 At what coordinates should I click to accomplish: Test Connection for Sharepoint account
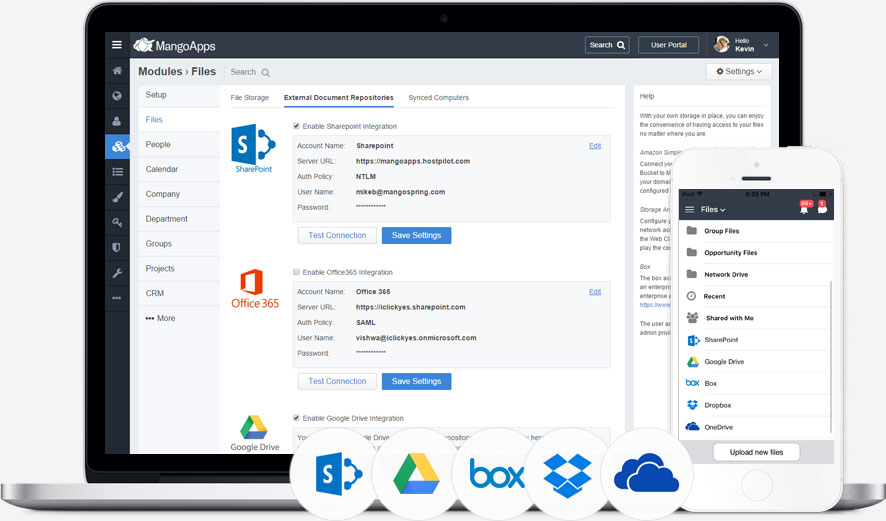pos(337,236)
